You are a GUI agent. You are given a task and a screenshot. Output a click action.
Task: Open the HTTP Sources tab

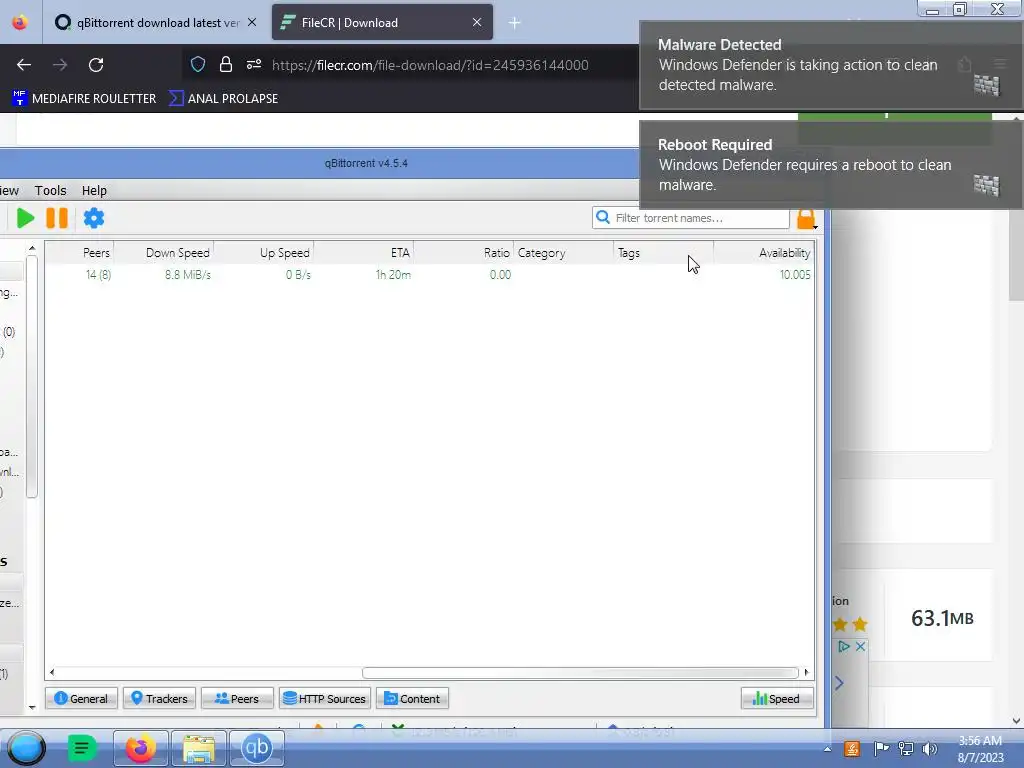click(325, 699)
